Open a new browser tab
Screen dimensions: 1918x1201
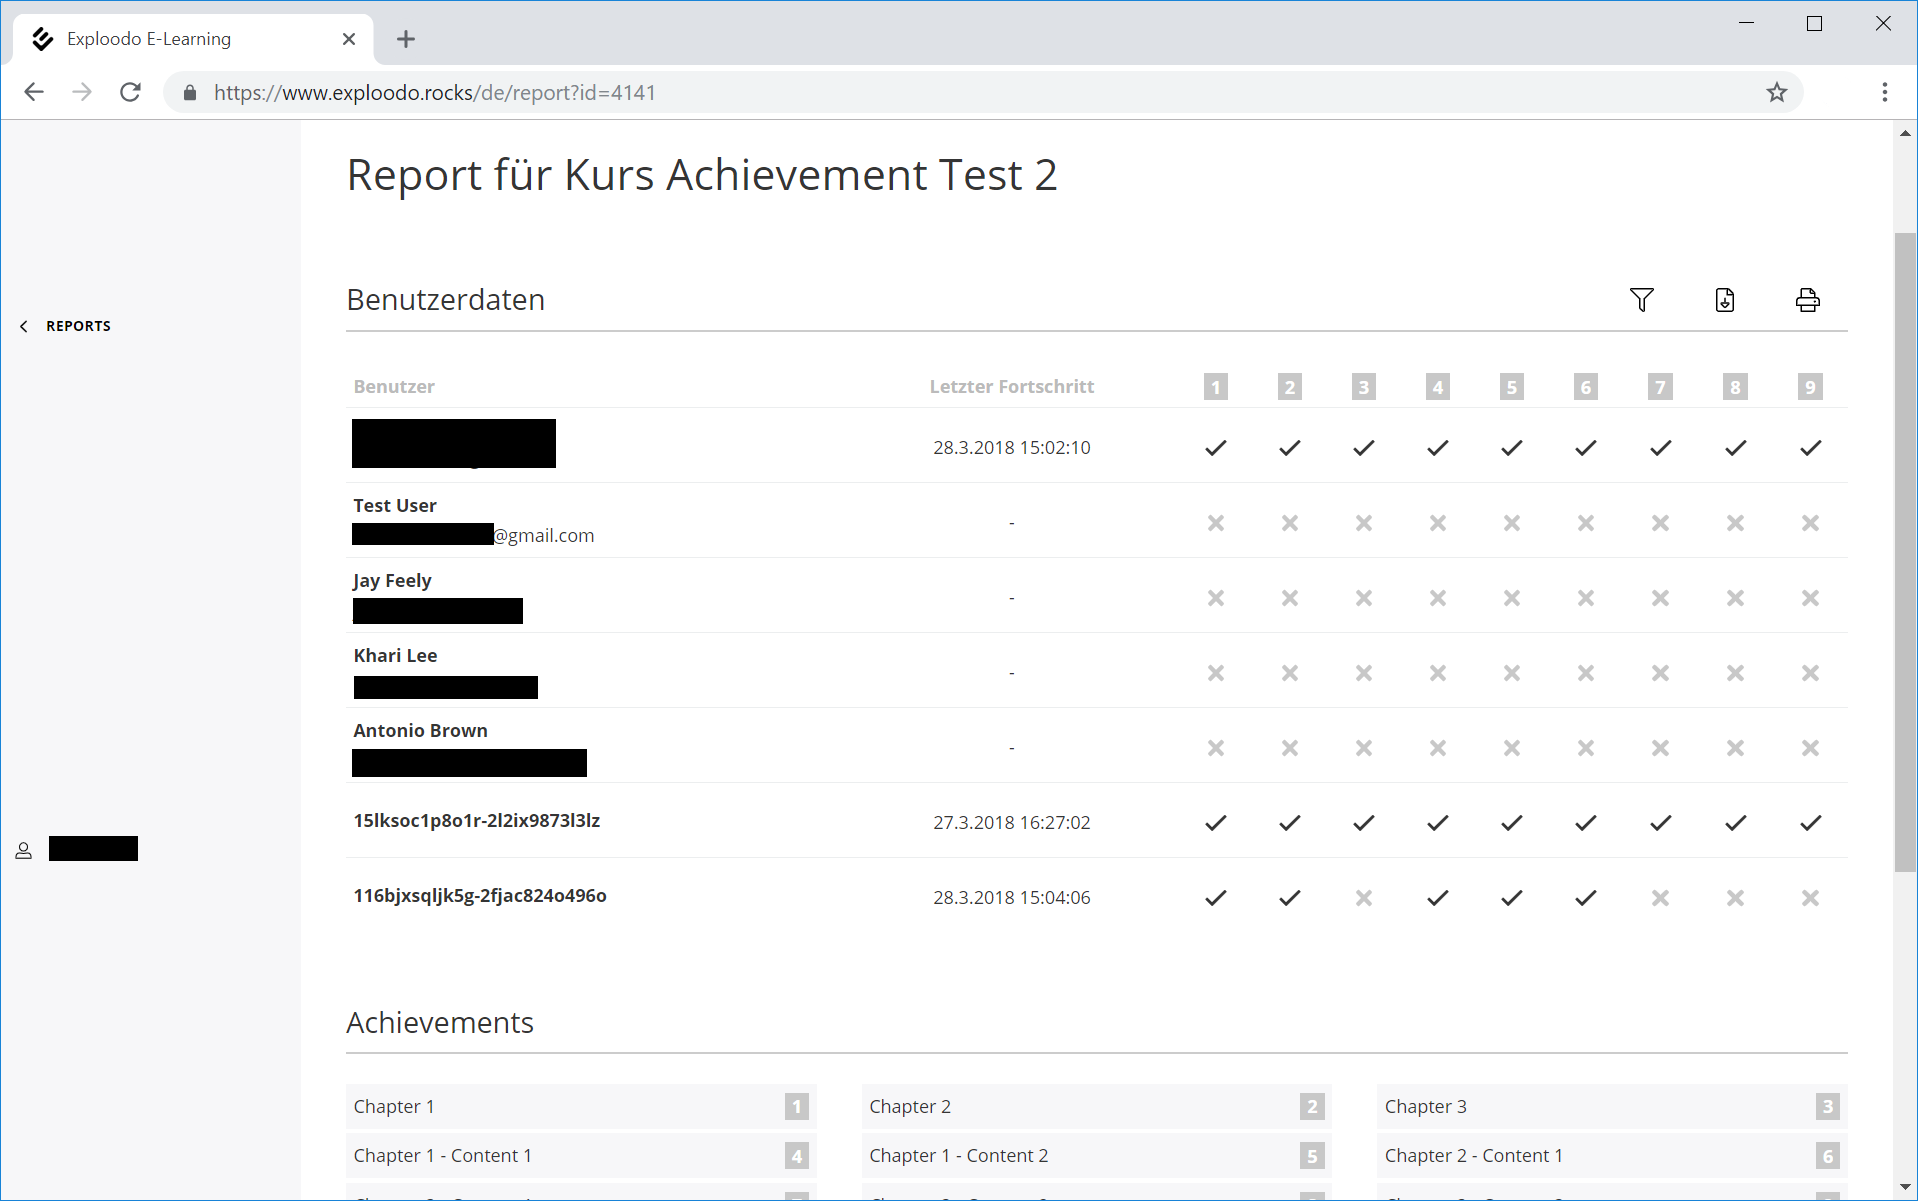[405, 39]
